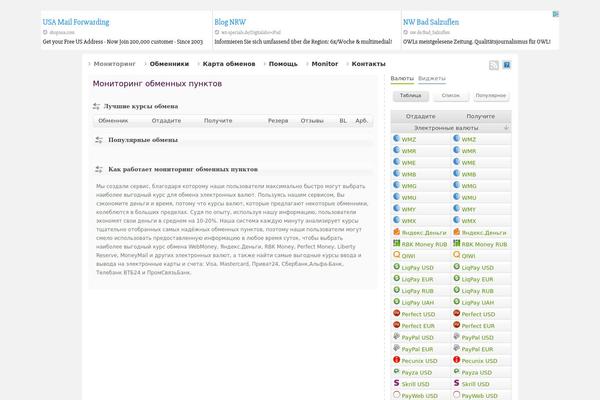Viewport: 600px width, 400px height.
Task: Click Perfect USD red icon in Отдадите column
Action: click(396, 313)
